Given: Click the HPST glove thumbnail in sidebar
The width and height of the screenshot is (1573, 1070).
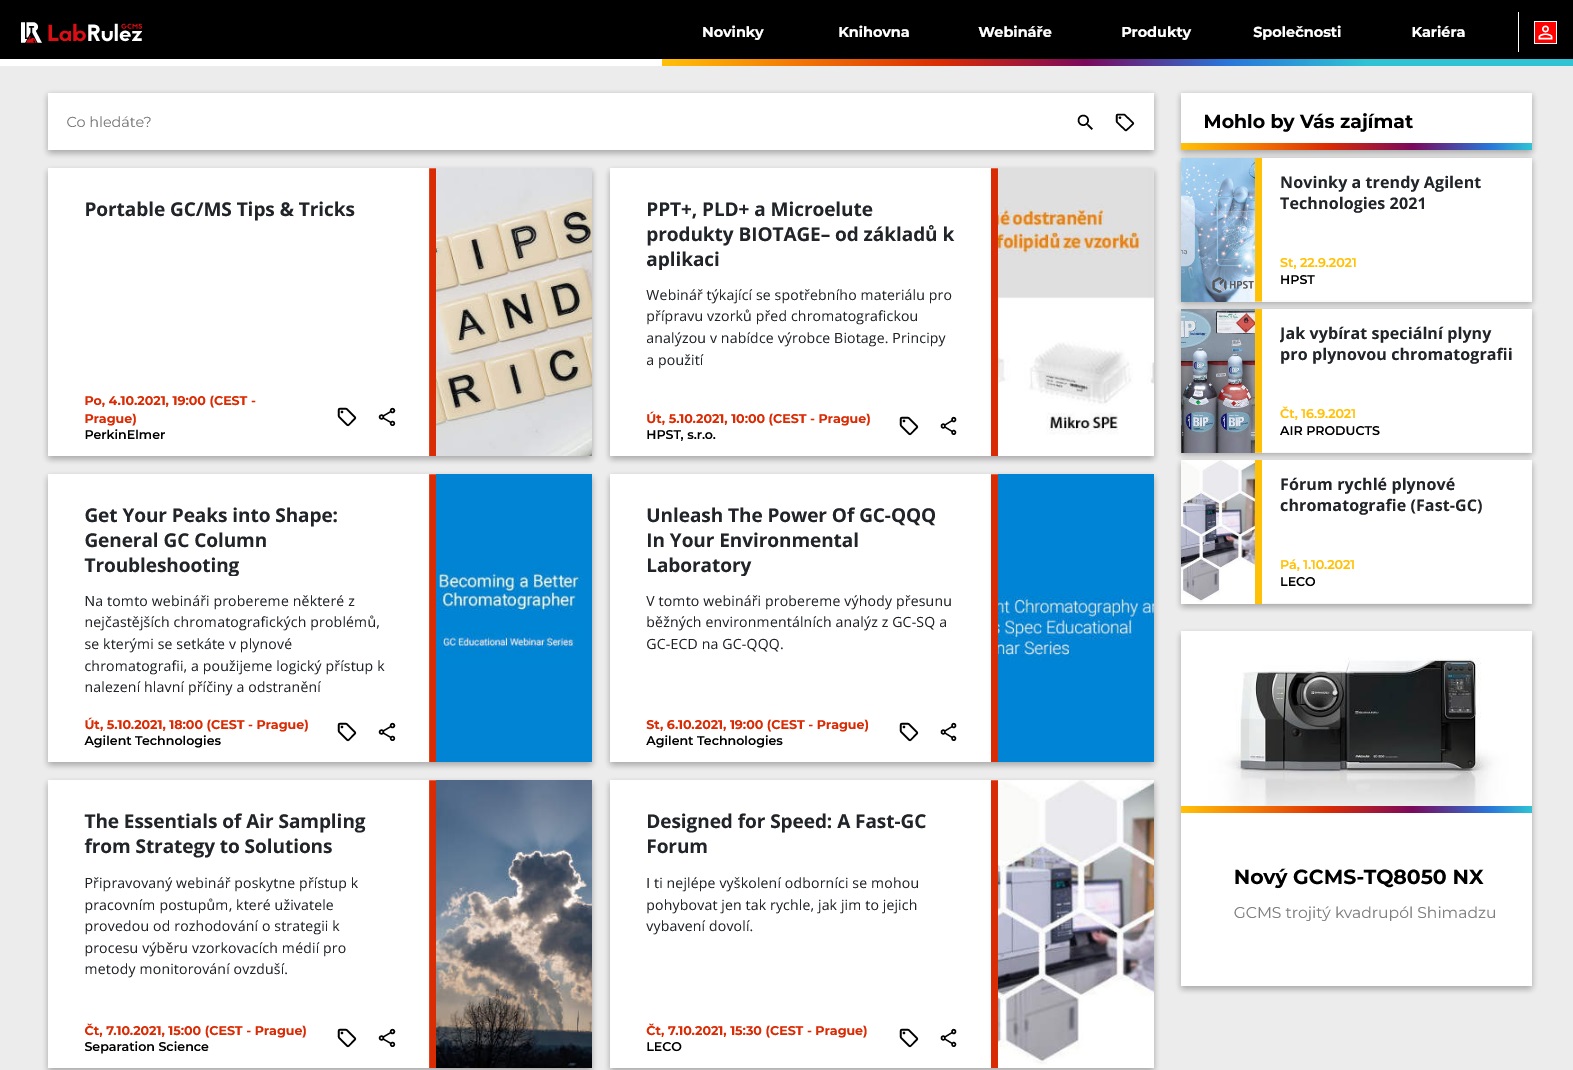Looking at the screenshot, I should coord(1218,230).
